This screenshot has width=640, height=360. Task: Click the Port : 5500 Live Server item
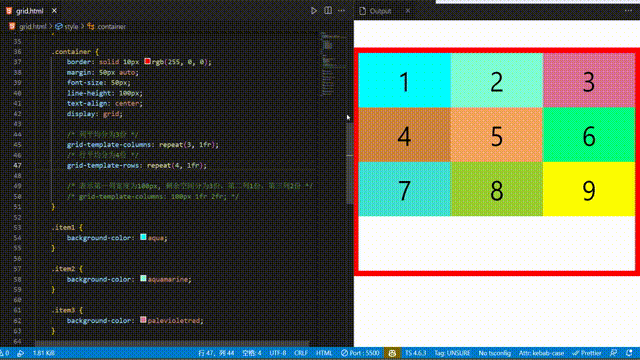pyautogui.click(x=360, y=353)
